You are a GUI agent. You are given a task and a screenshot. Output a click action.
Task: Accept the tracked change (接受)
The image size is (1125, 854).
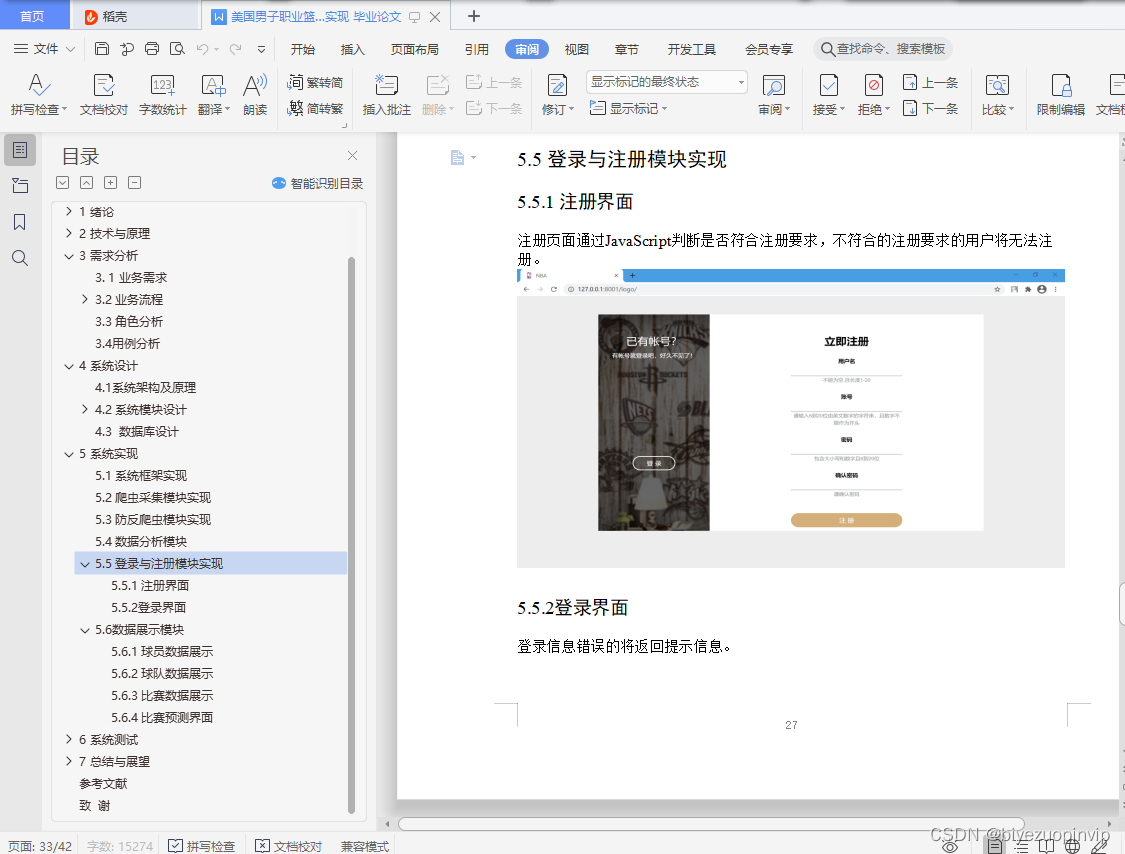tap(829, 94)
